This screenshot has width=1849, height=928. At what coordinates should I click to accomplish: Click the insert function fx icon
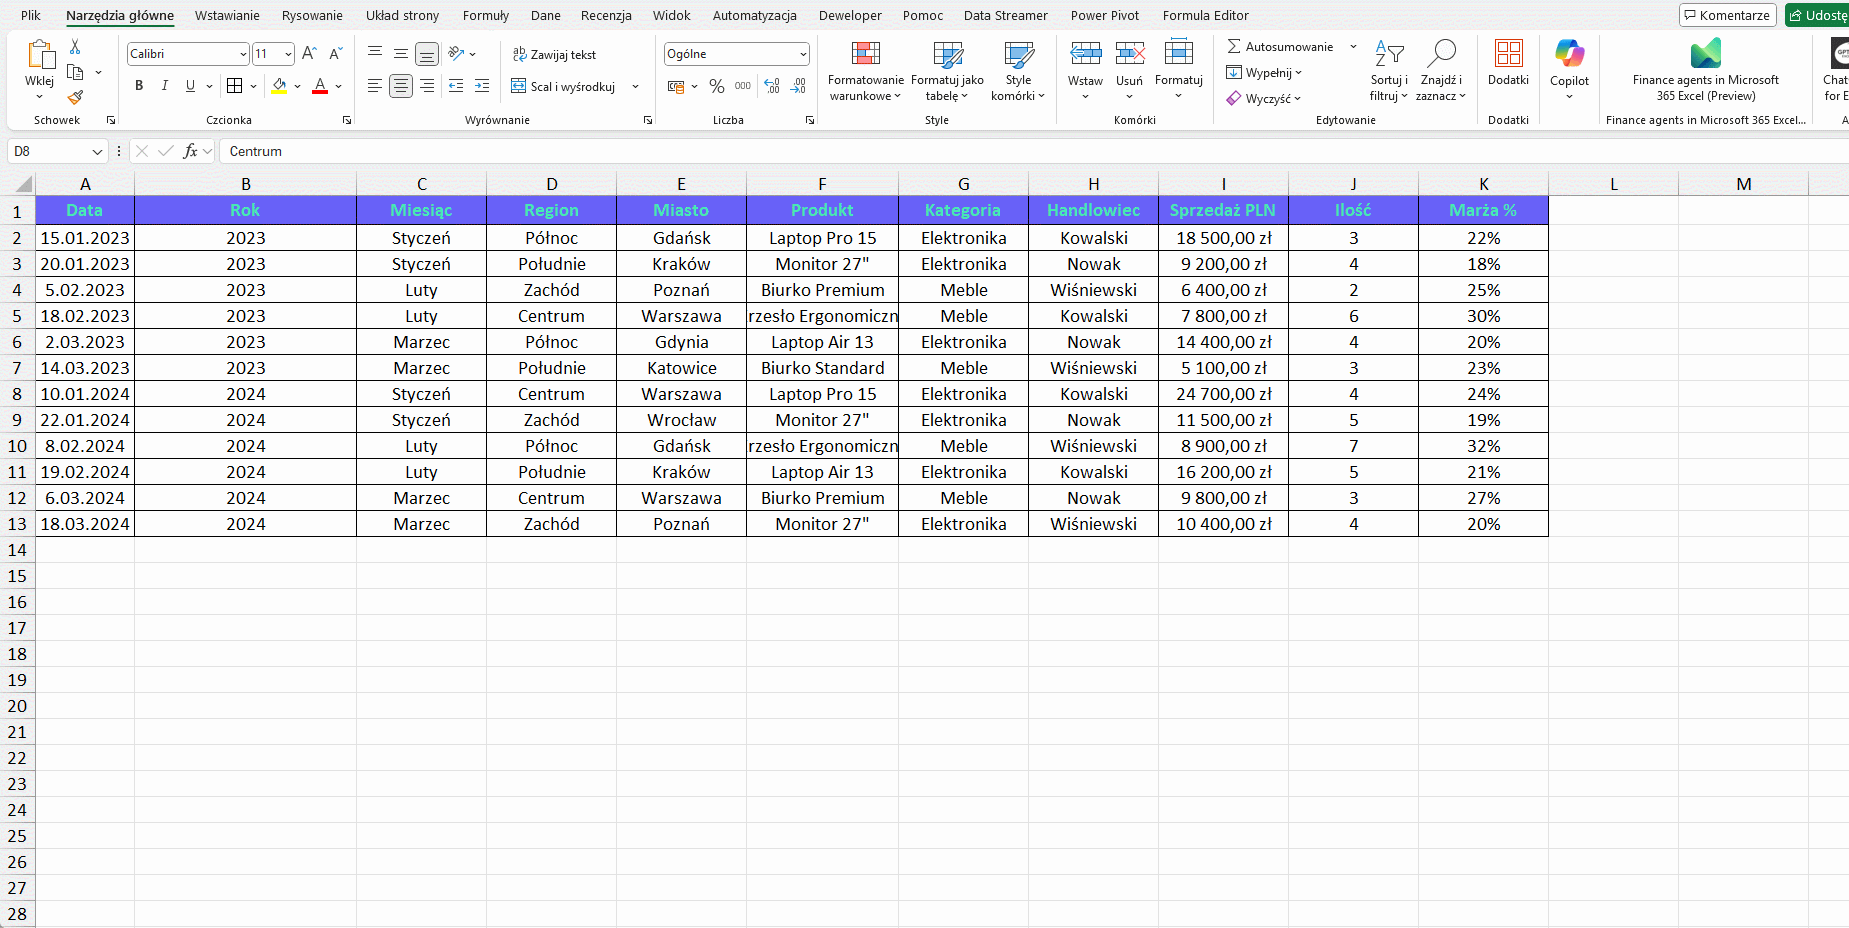pos(190,151)
